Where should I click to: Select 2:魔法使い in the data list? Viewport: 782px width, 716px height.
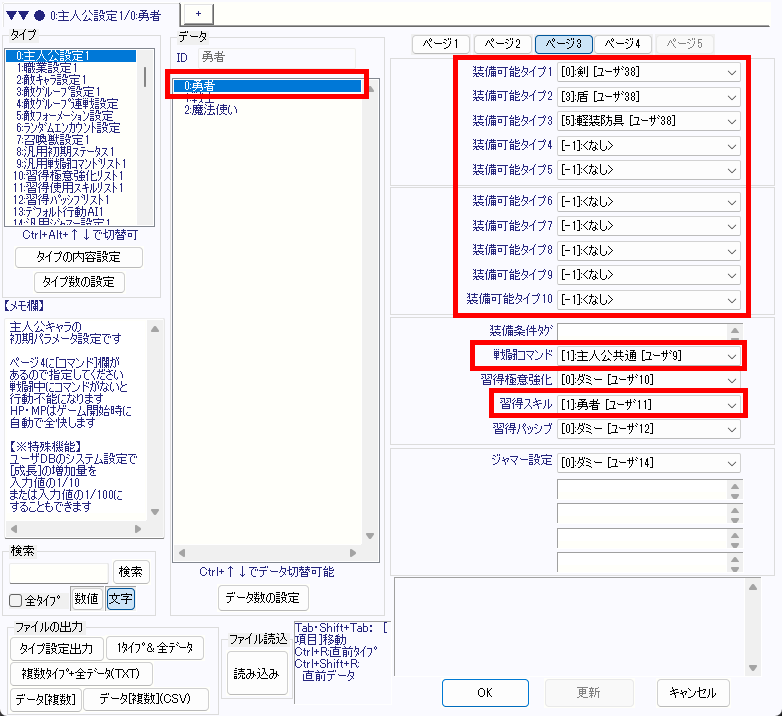coord(210,109)
